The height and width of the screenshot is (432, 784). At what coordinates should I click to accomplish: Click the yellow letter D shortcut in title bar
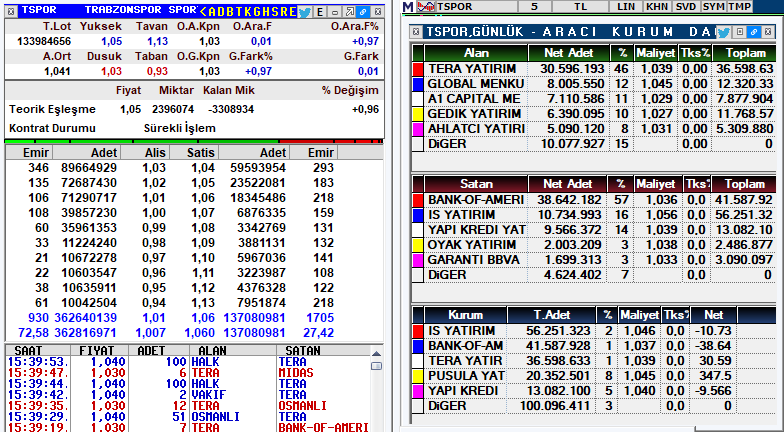tap(222, 12)
